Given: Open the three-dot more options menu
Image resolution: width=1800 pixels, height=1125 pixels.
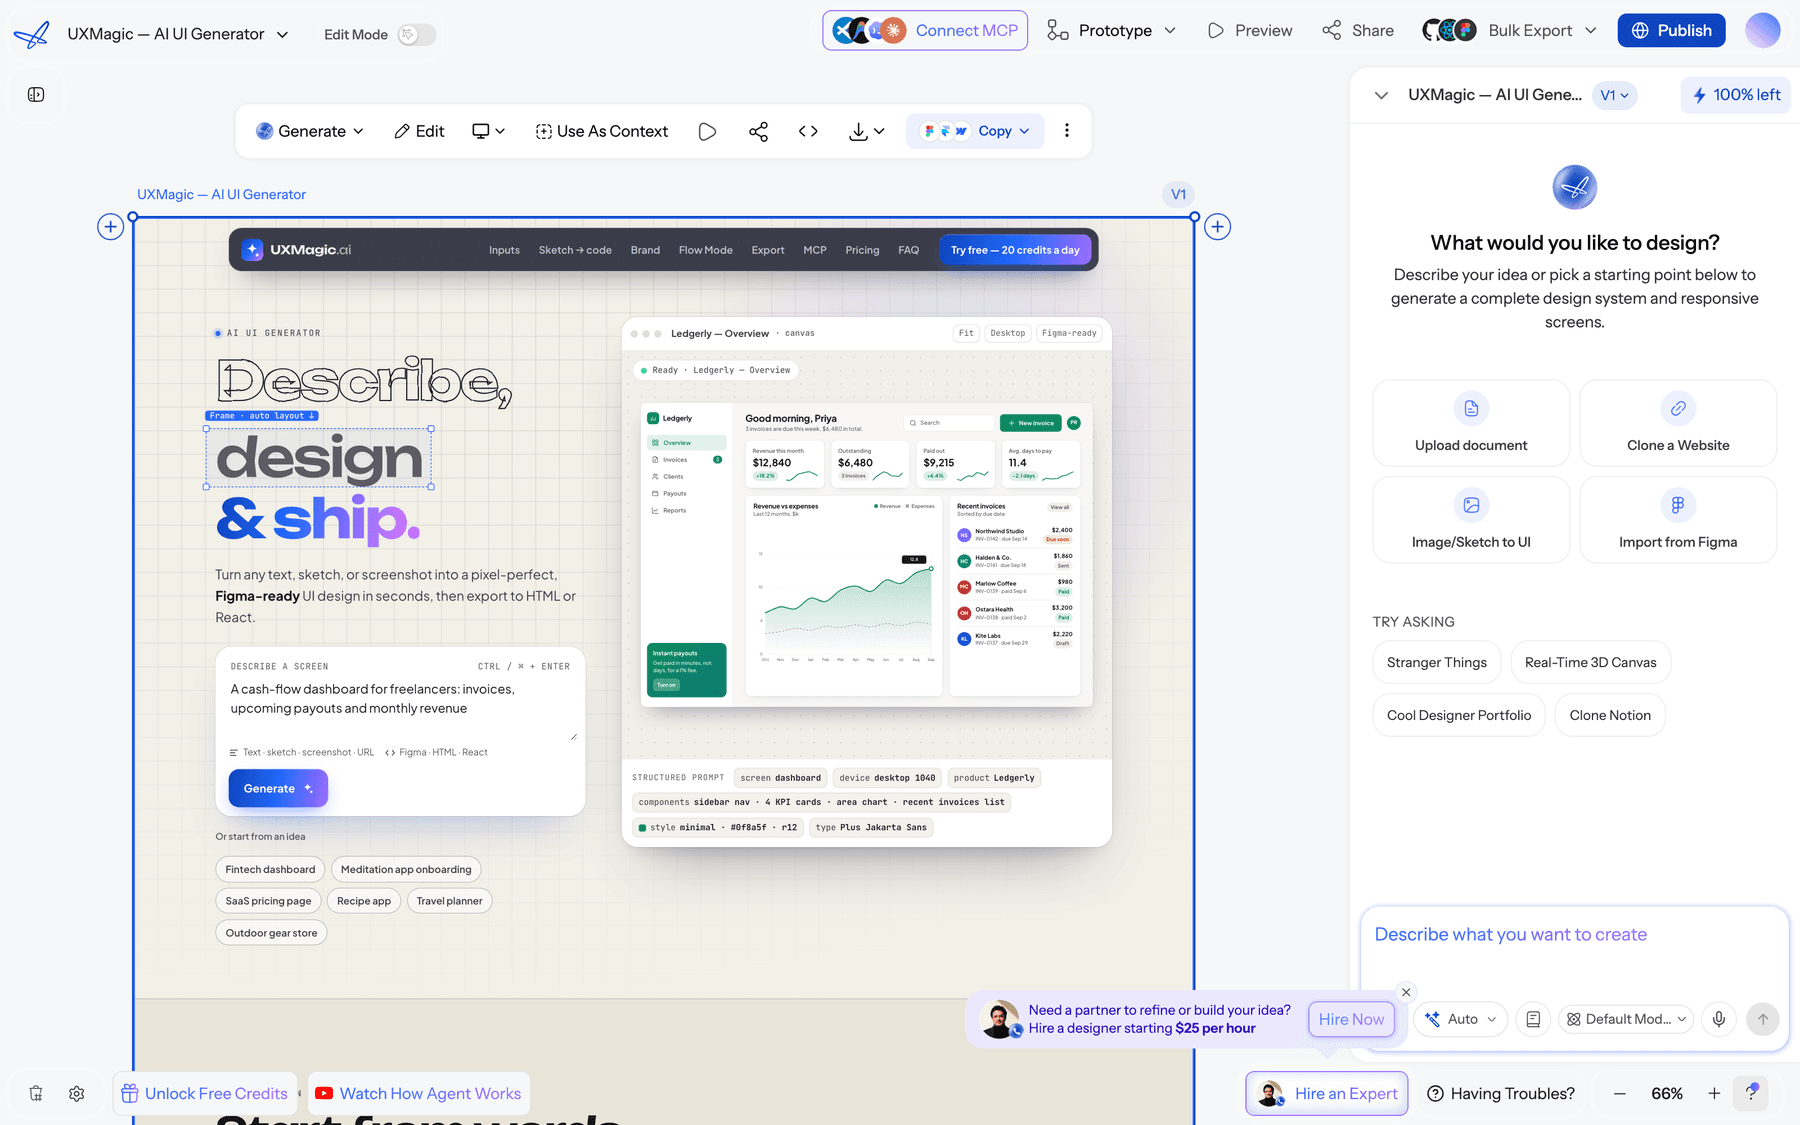Looking at the screenshot, I should tap(1067, 131).
